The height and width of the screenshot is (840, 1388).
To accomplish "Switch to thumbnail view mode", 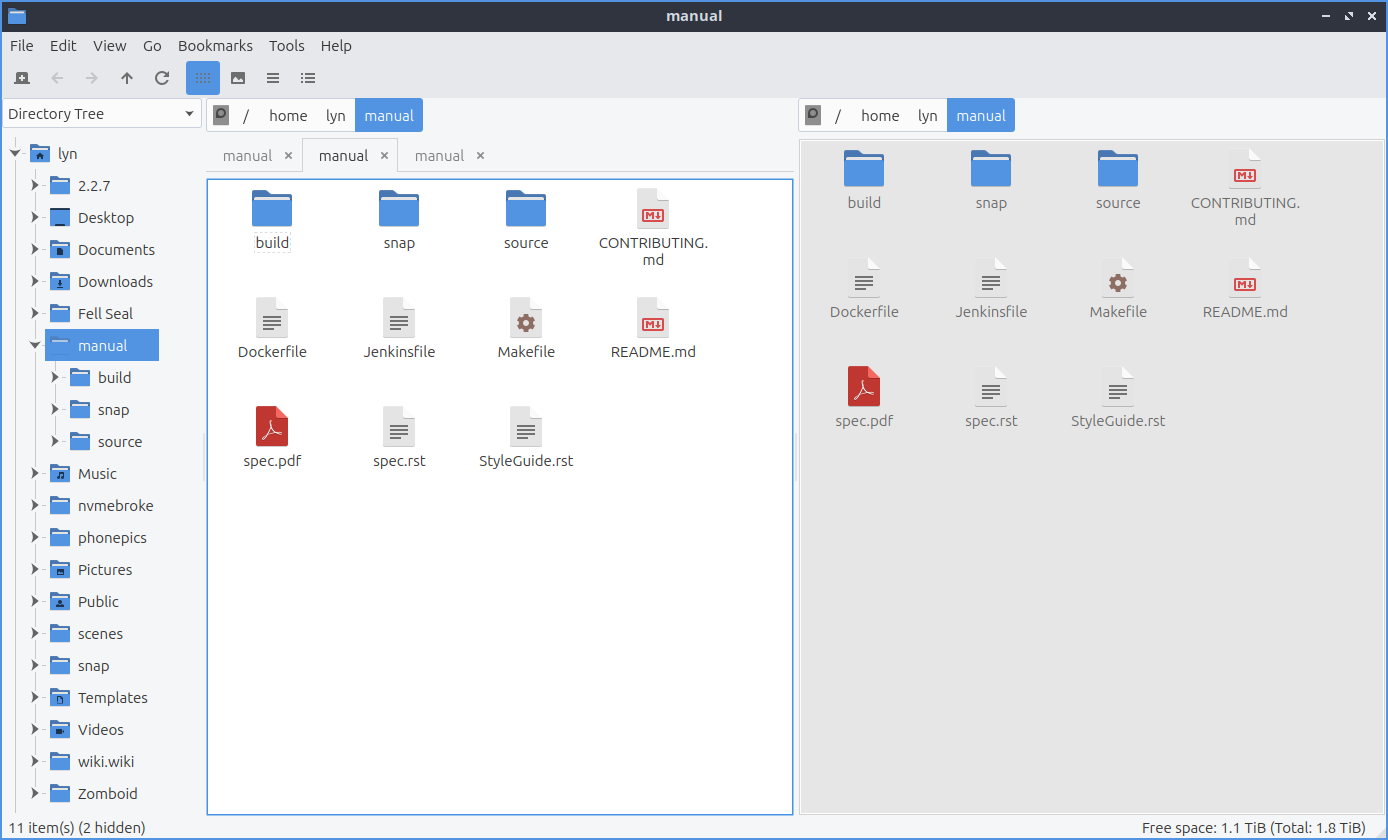I will point(238,78).
